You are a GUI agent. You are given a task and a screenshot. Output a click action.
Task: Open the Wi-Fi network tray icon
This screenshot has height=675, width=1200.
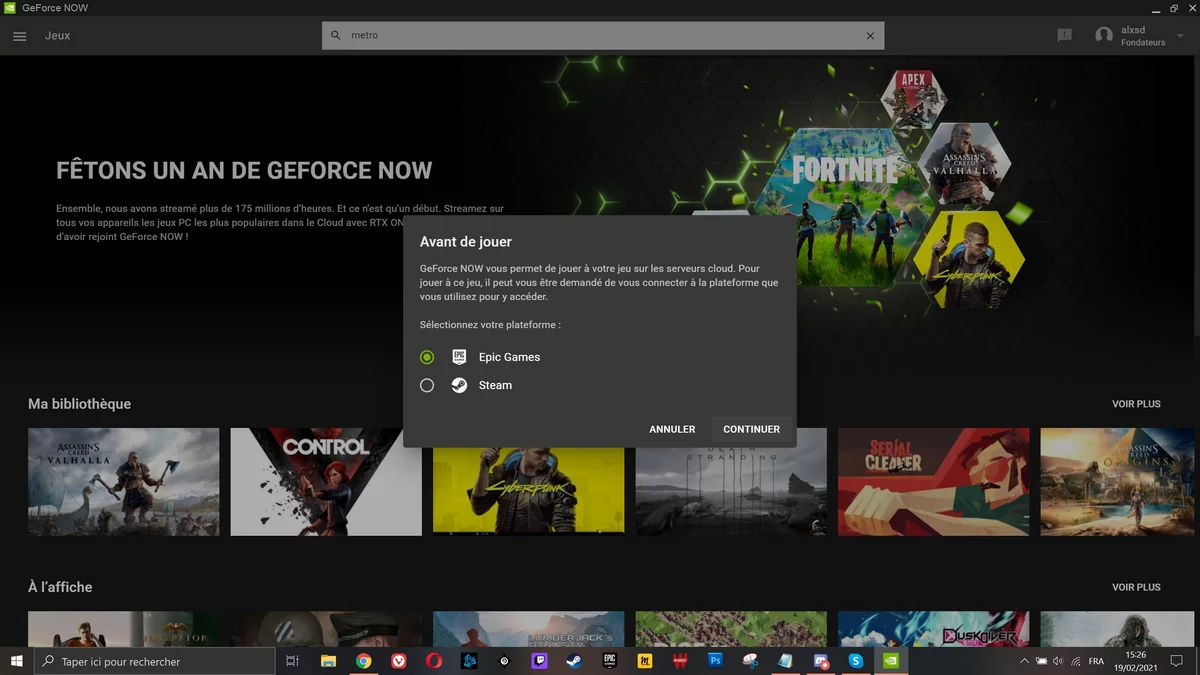pyautogui.click(x=1074, y=661)
